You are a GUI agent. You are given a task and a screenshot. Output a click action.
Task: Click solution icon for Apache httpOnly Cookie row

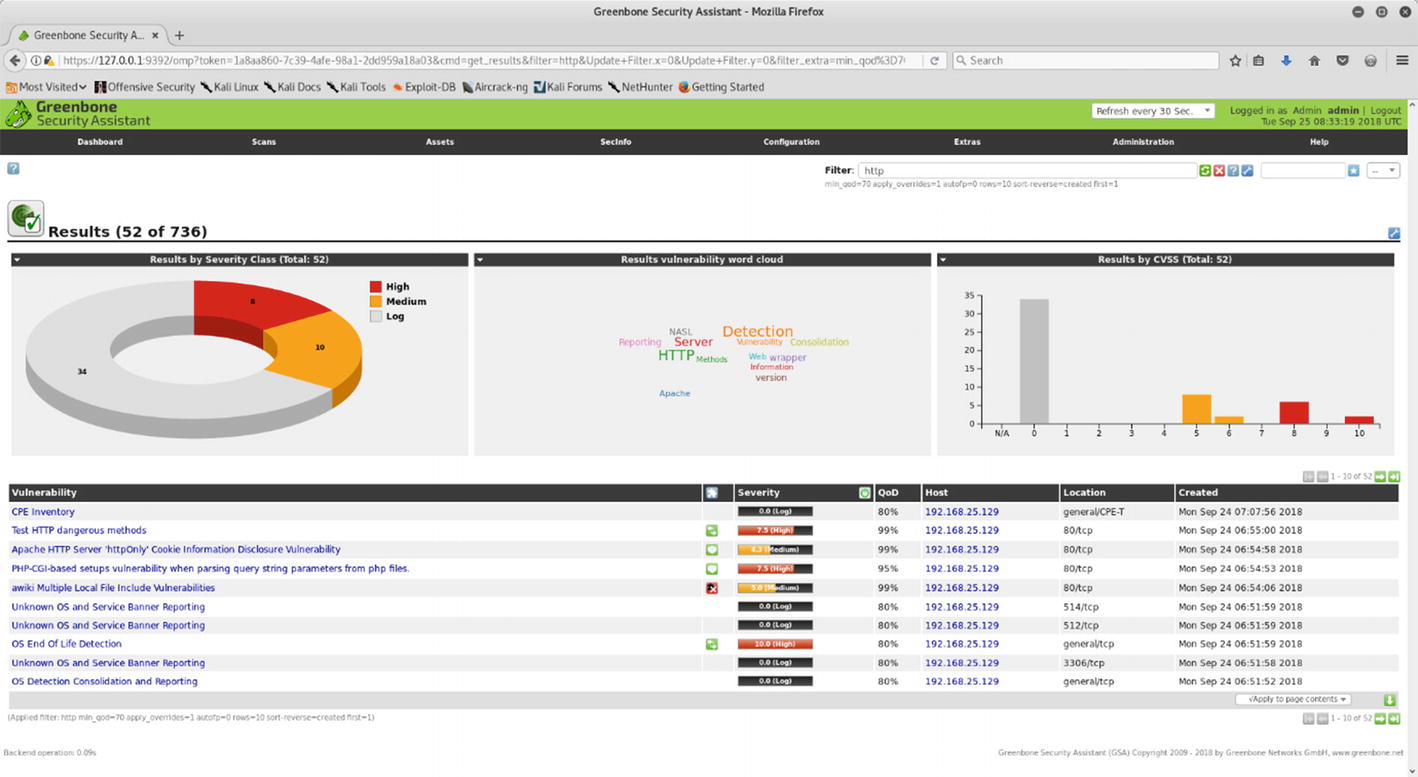[711, 550]
